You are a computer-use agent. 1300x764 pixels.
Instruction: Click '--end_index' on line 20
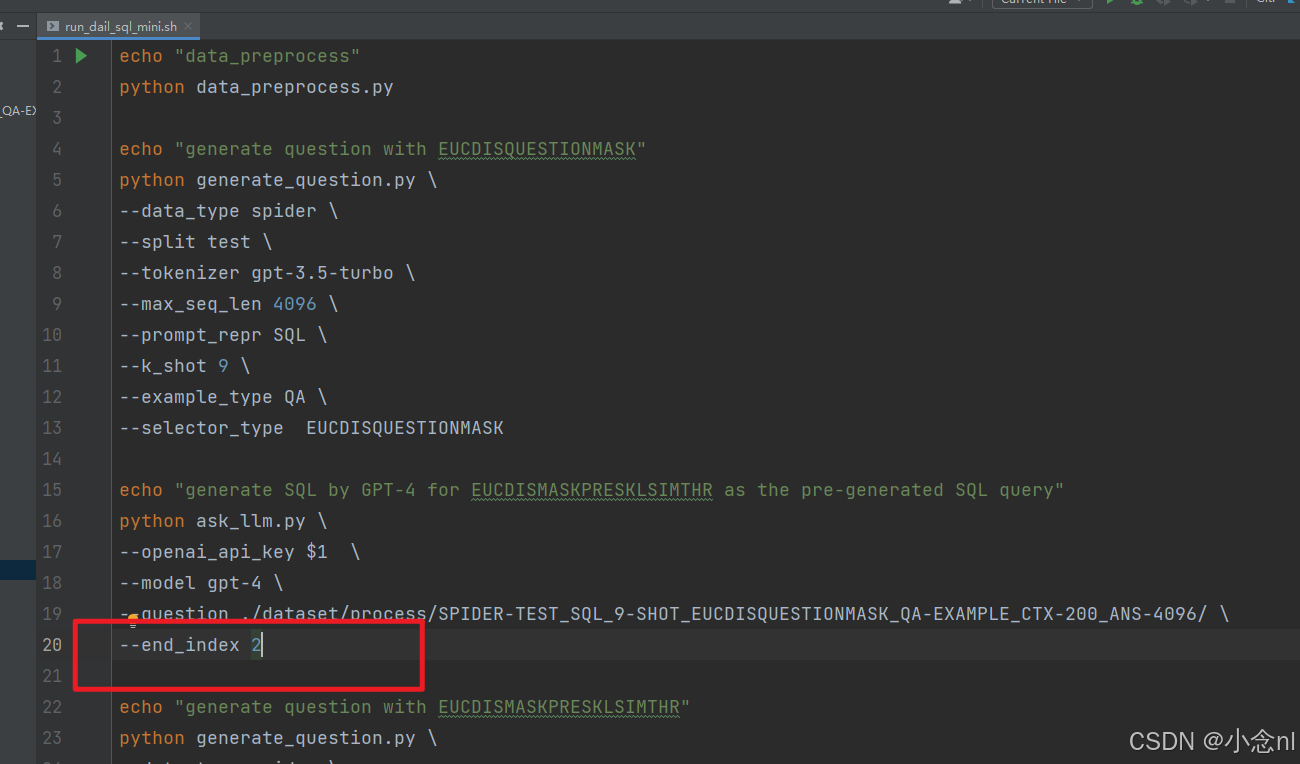[x=180, y=645]
